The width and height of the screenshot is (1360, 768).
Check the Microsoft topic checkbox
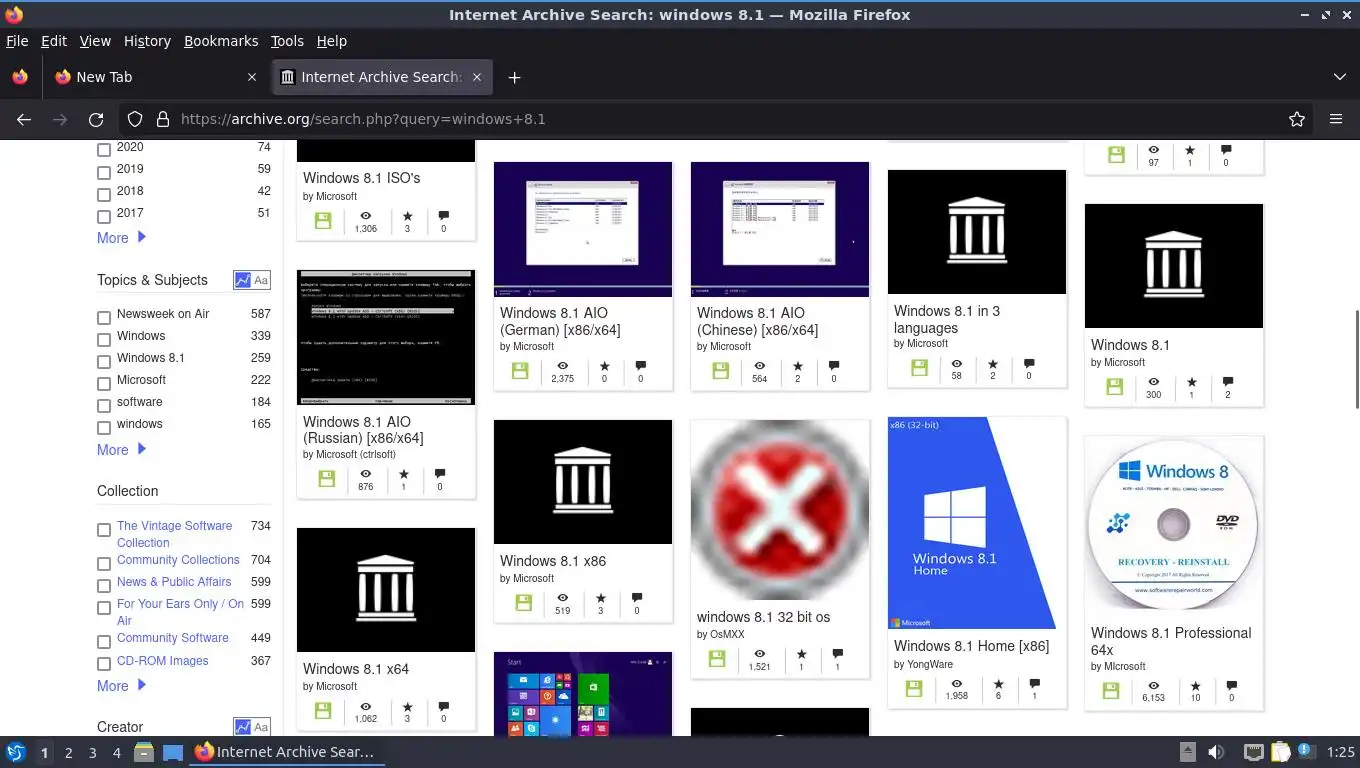tap(104, 383)
